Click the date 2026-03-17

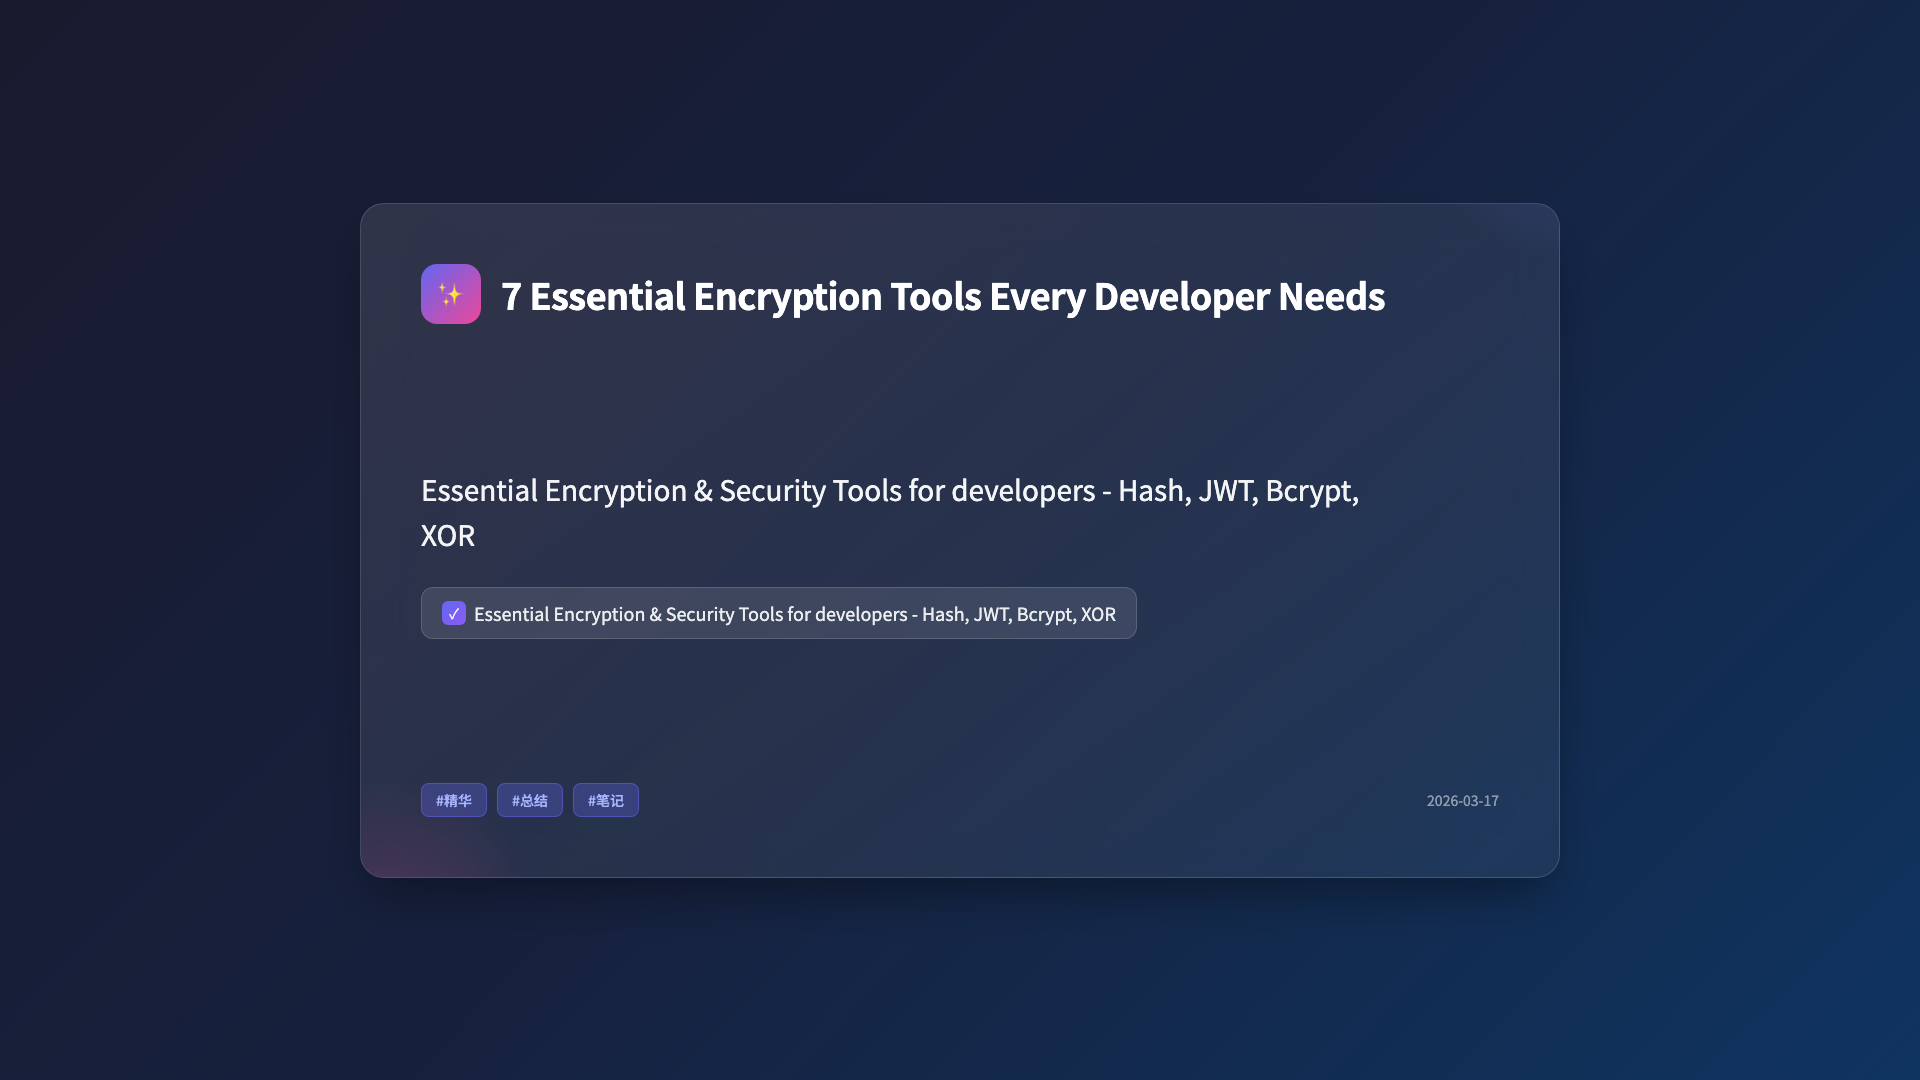1462,801
